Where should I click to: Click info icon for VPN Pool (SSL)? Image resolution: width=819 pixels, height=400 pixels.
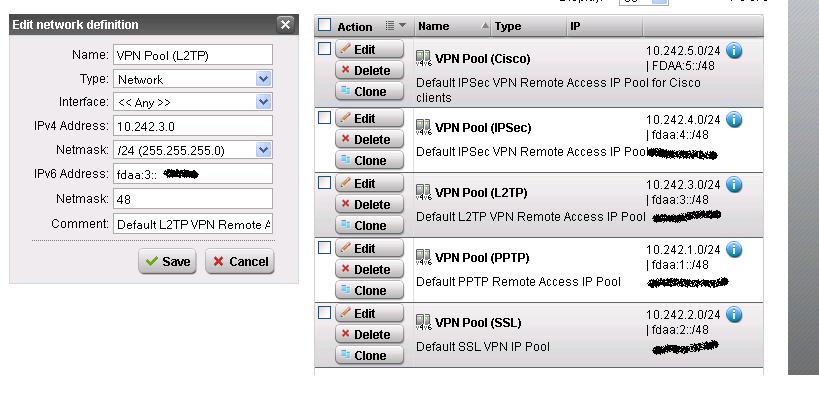coord(735,315)
